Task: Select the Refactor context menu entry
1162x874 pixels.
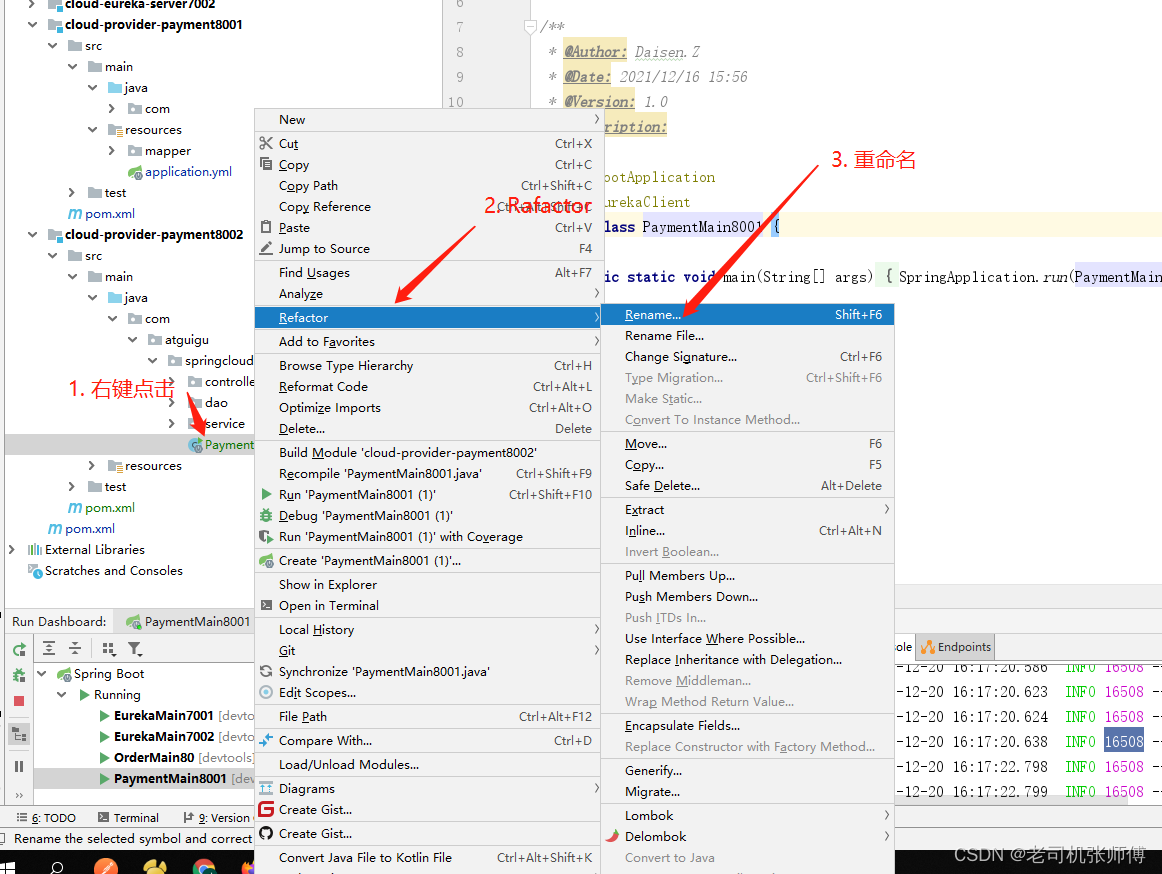Action: 427,317
